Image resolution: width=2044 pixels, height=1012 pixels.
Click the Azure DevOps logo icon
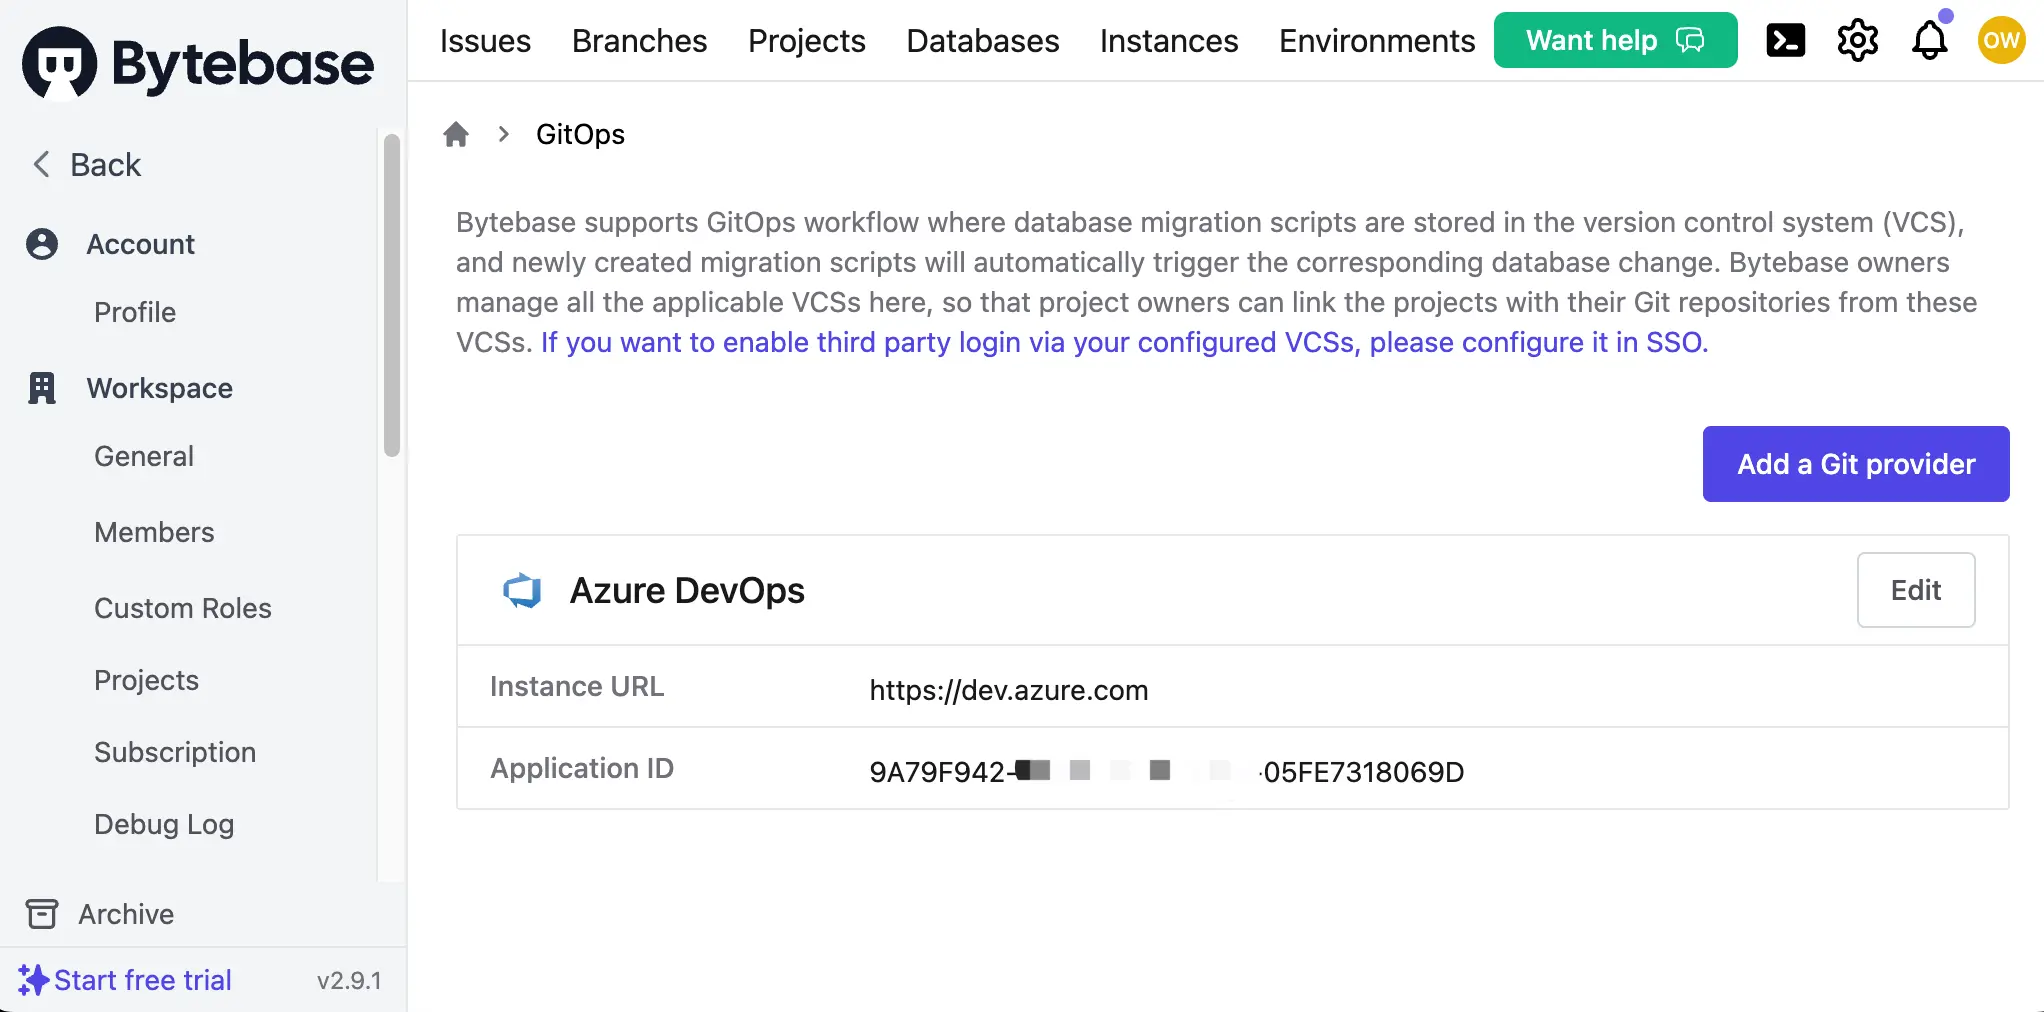click(x=522, y=591)
